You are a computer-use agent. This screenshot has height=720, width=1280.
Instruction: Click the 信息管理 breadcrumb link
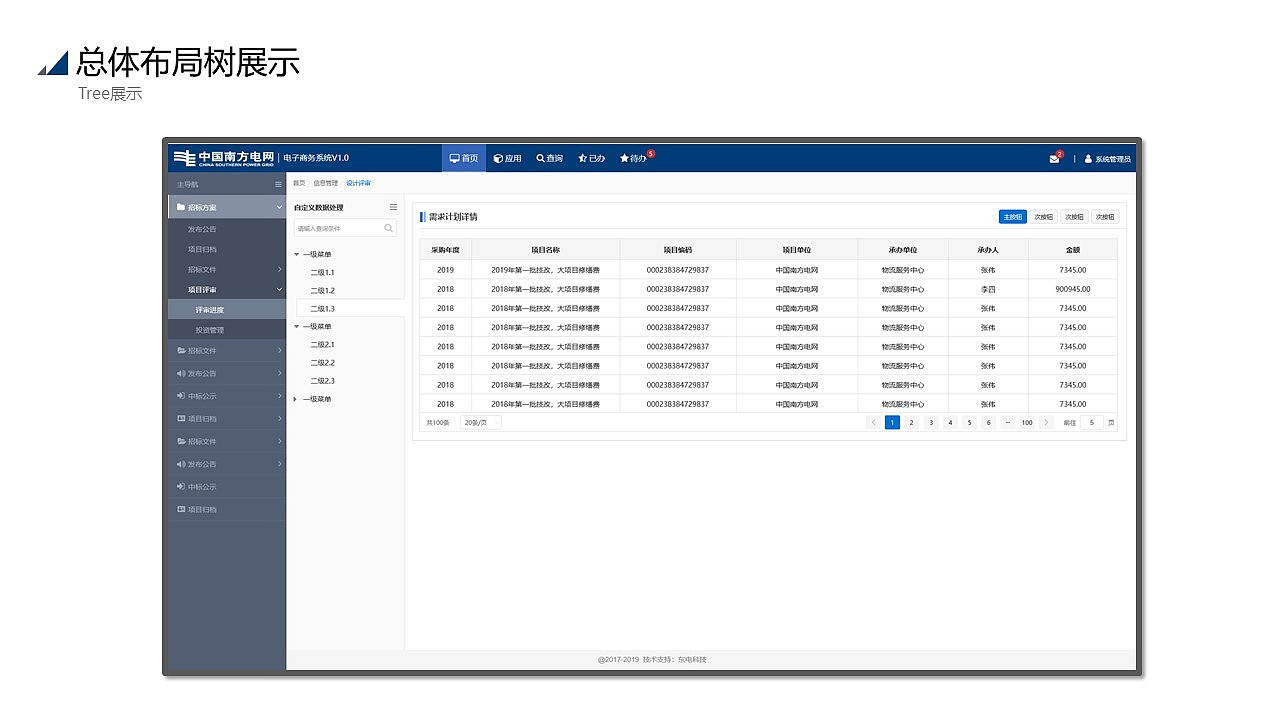coord(326,184)
